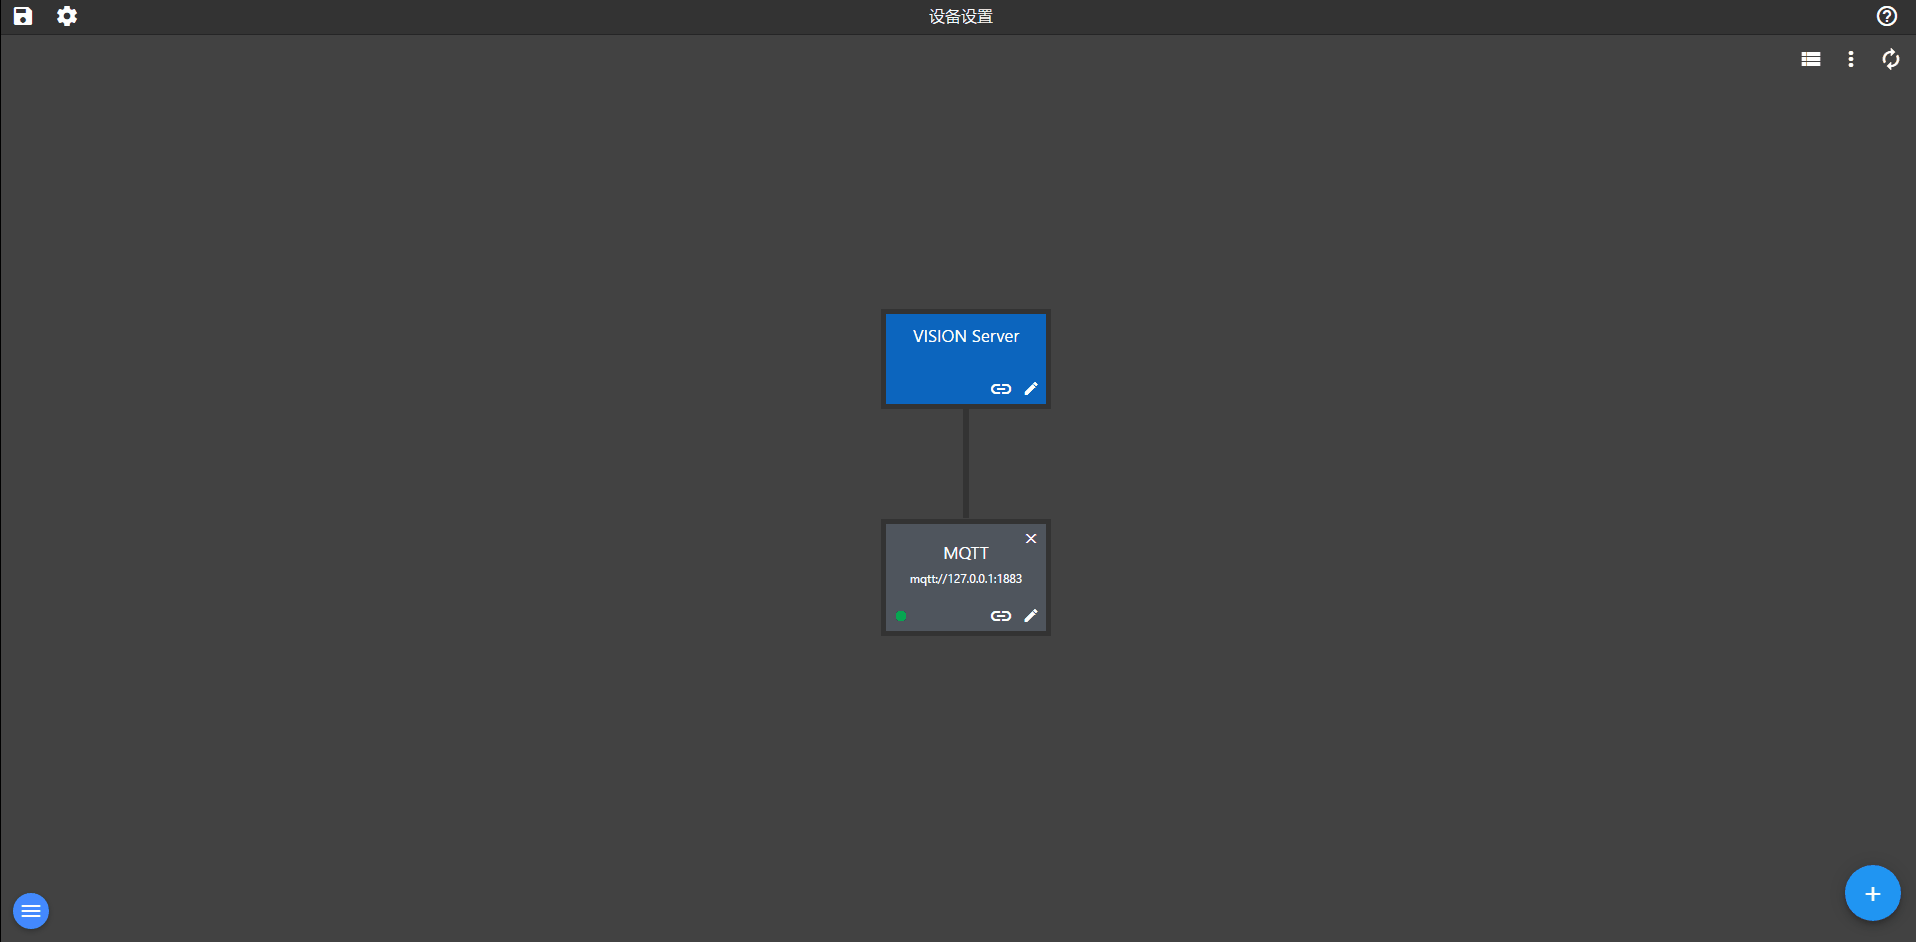Open settings gear in top bar
The height and width of the screenshot is (942, 1916).
67,16
